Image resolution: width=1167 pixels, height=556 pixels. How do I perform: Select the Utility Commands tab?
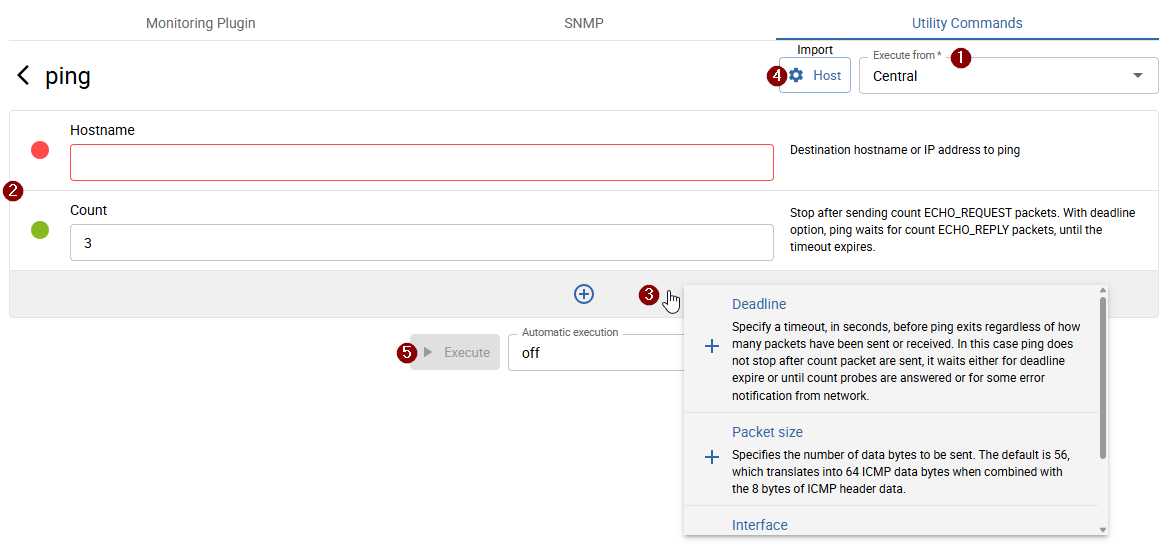(x=967, y=23)
